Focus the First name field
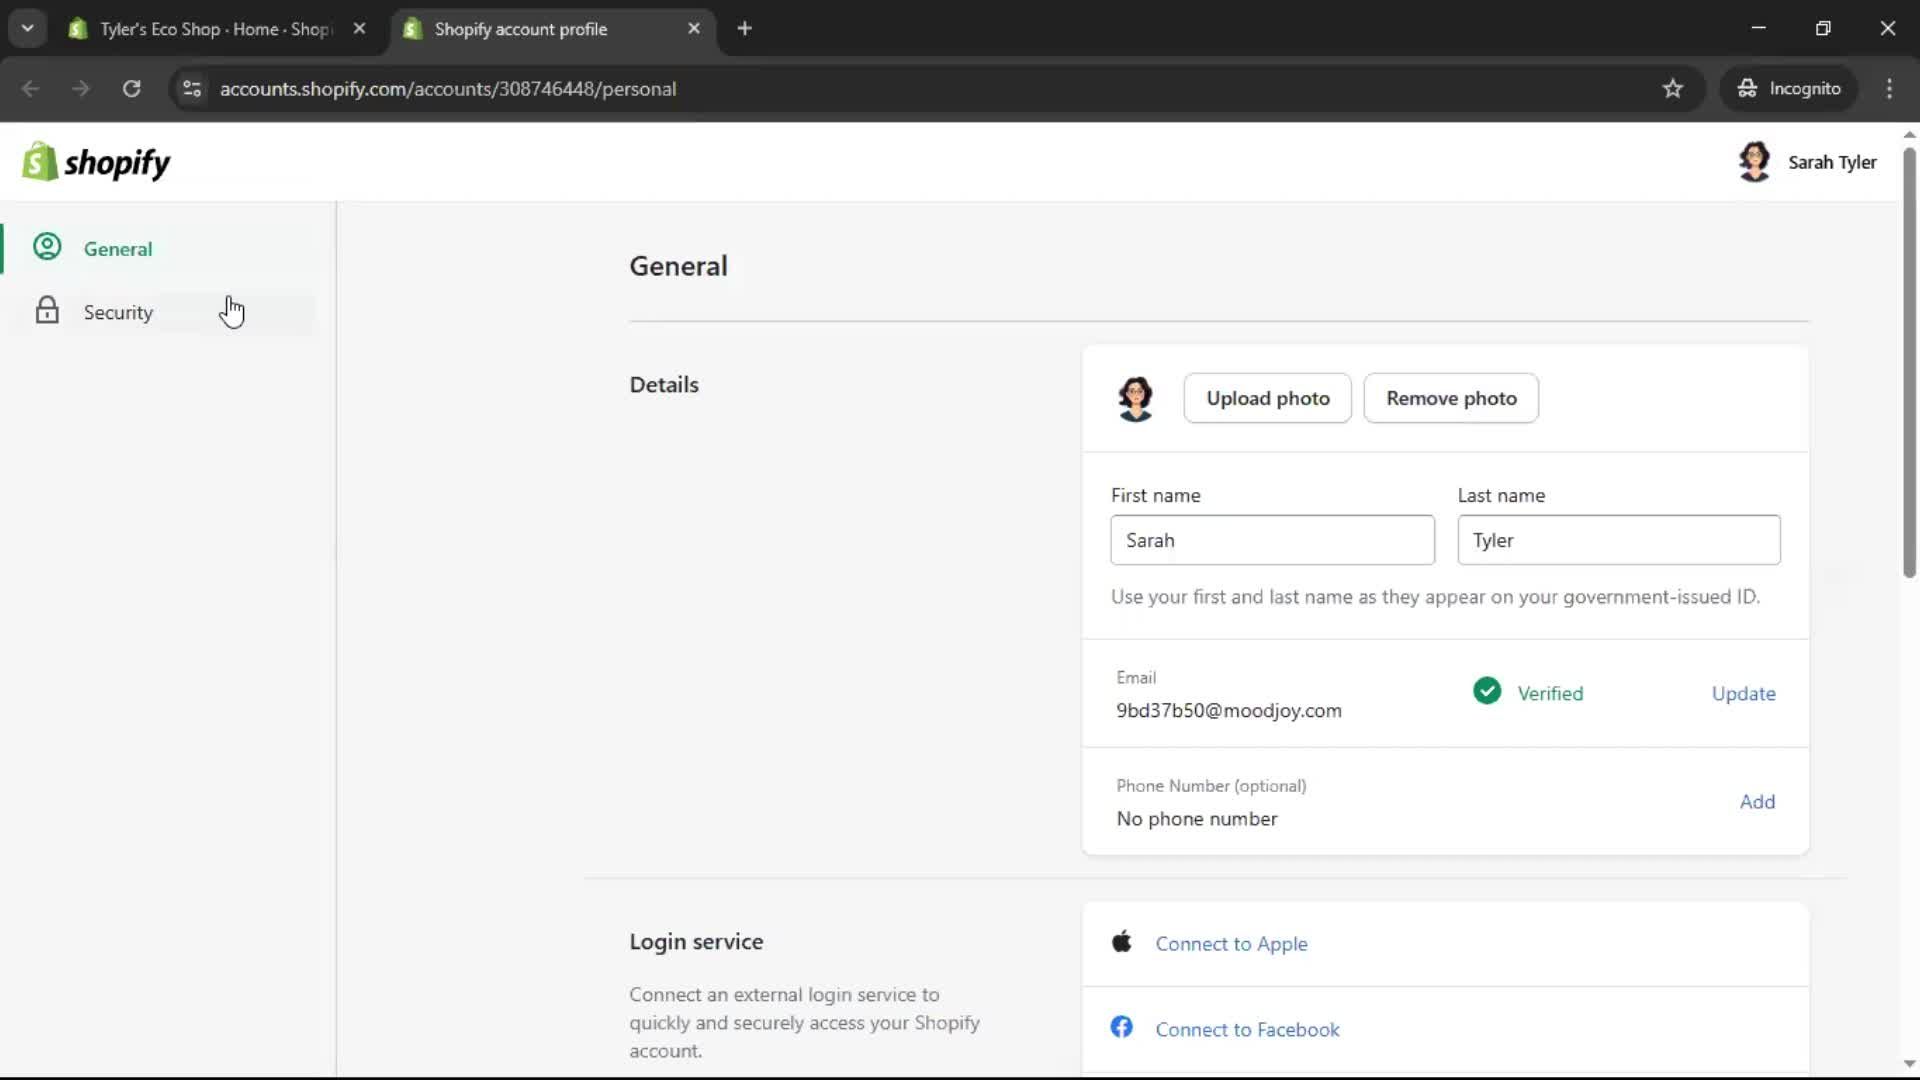 click(1272, 540)
